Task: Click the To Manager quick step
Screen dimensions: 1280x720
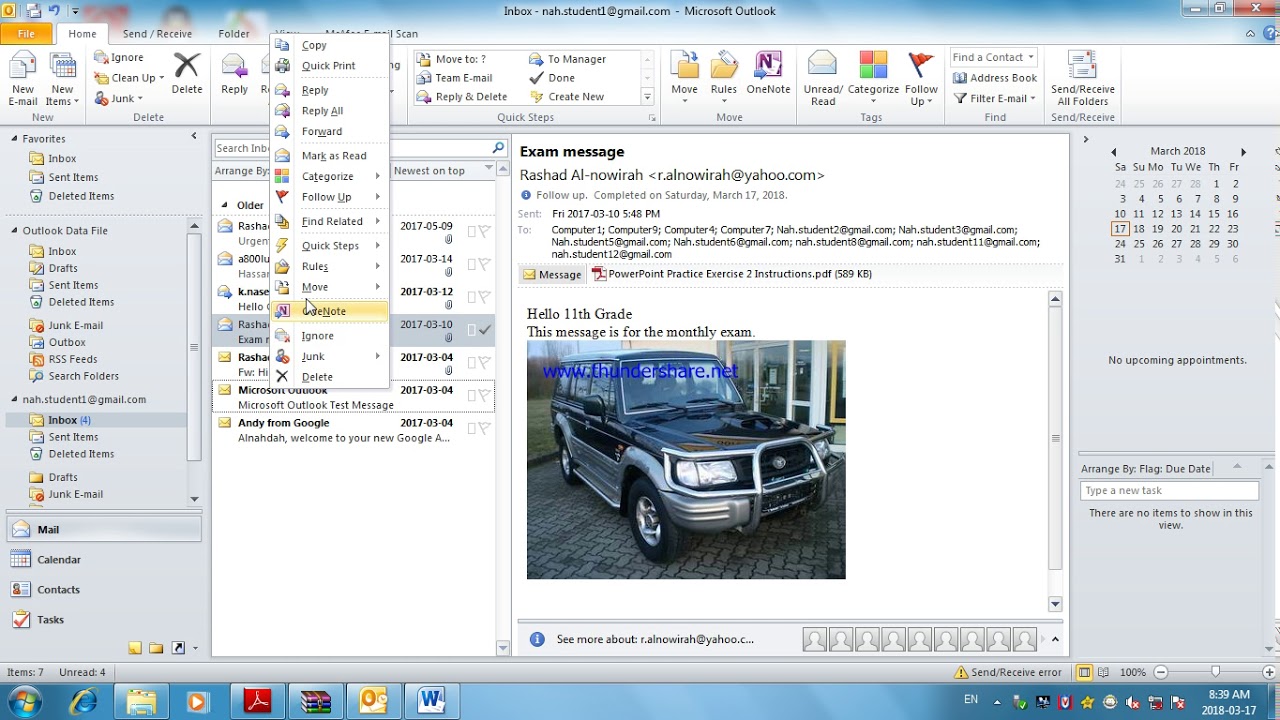Action: point(567,59)
